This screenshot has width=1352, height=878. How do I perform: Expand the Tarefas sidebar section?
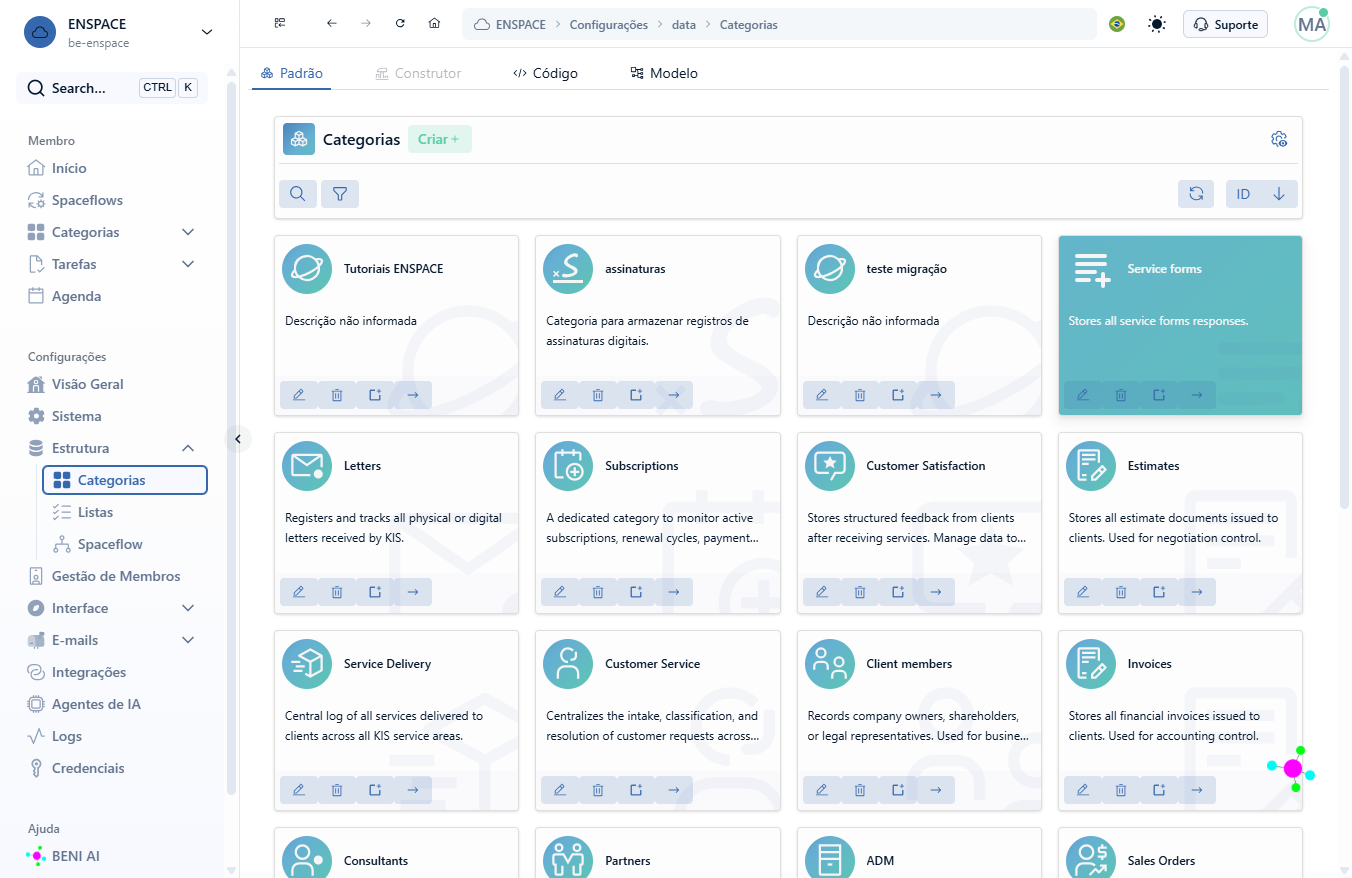click(x=188, y=264)
